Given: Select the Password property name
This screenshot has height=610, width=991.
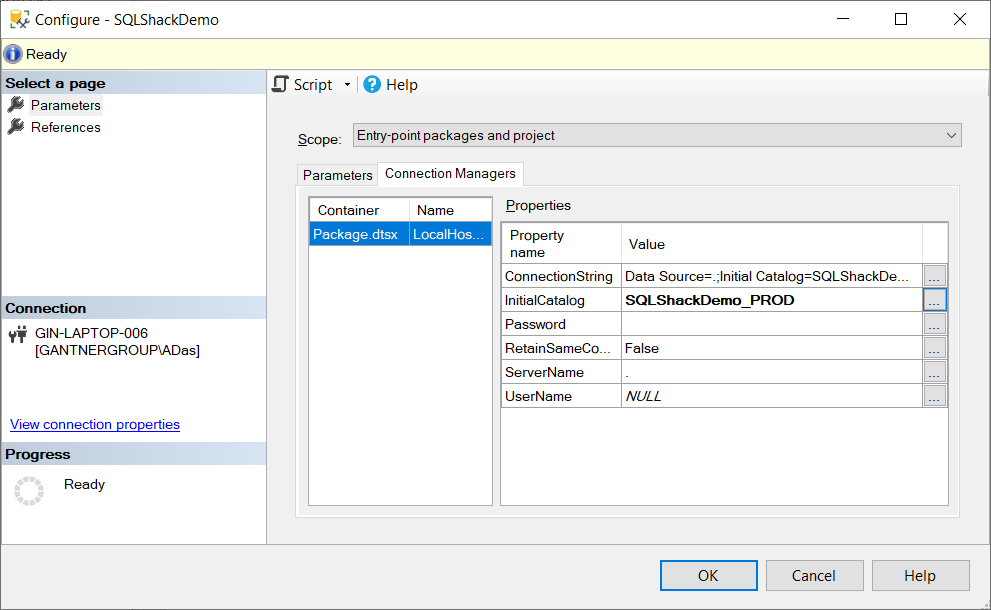Looking at the screenshot, I should [561, 324].
